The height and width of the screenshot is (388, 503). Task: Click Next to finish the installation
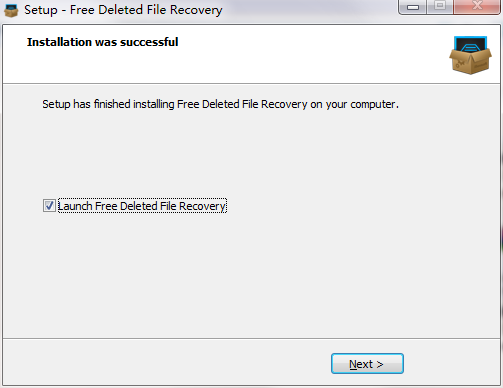pos(367,364)
